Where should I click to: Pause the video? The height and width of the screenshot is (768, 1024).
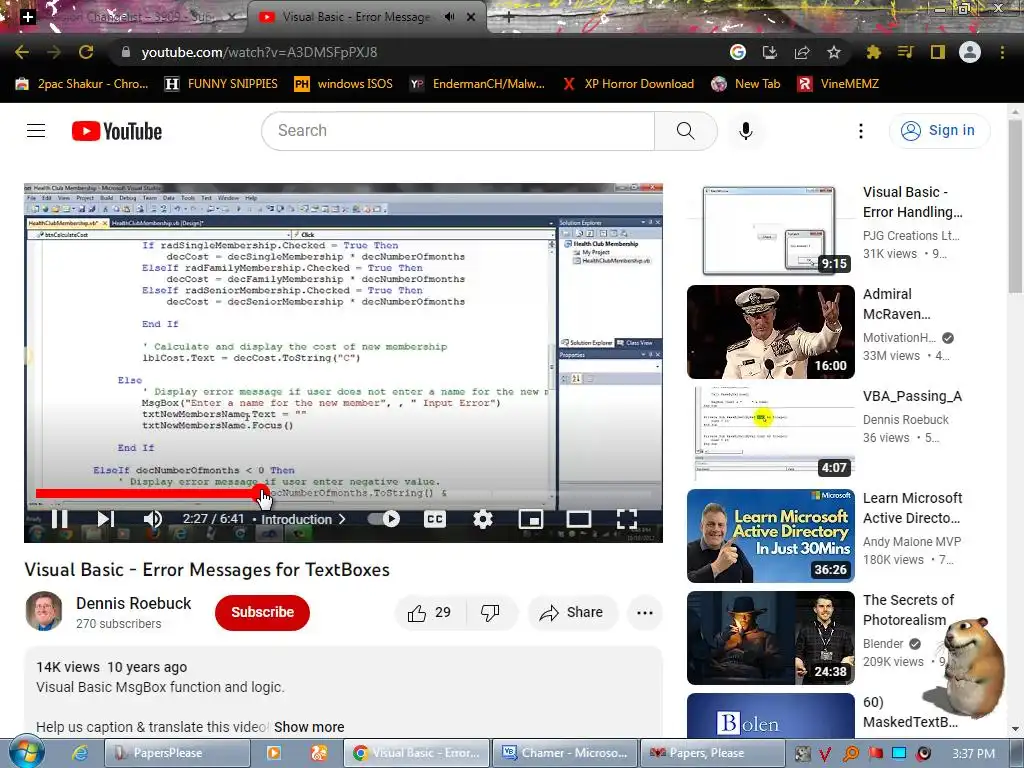click(x=59, y=519)
